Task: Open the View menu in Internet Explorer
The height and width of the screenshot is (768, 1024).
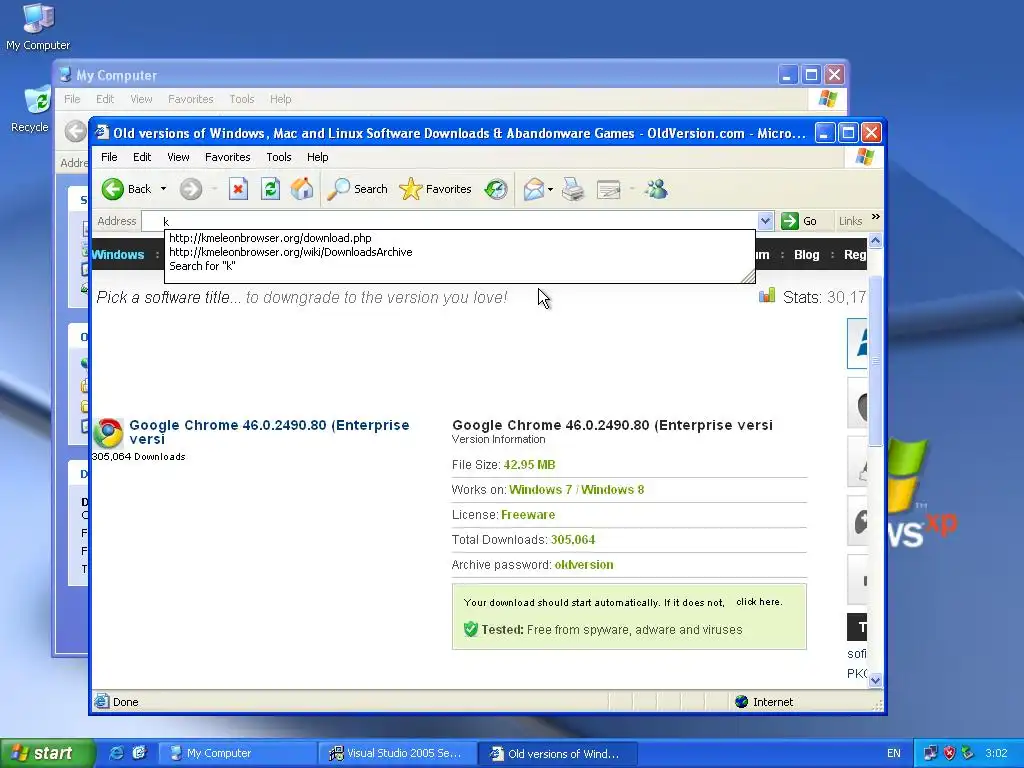Action: (x=178, y=157)
